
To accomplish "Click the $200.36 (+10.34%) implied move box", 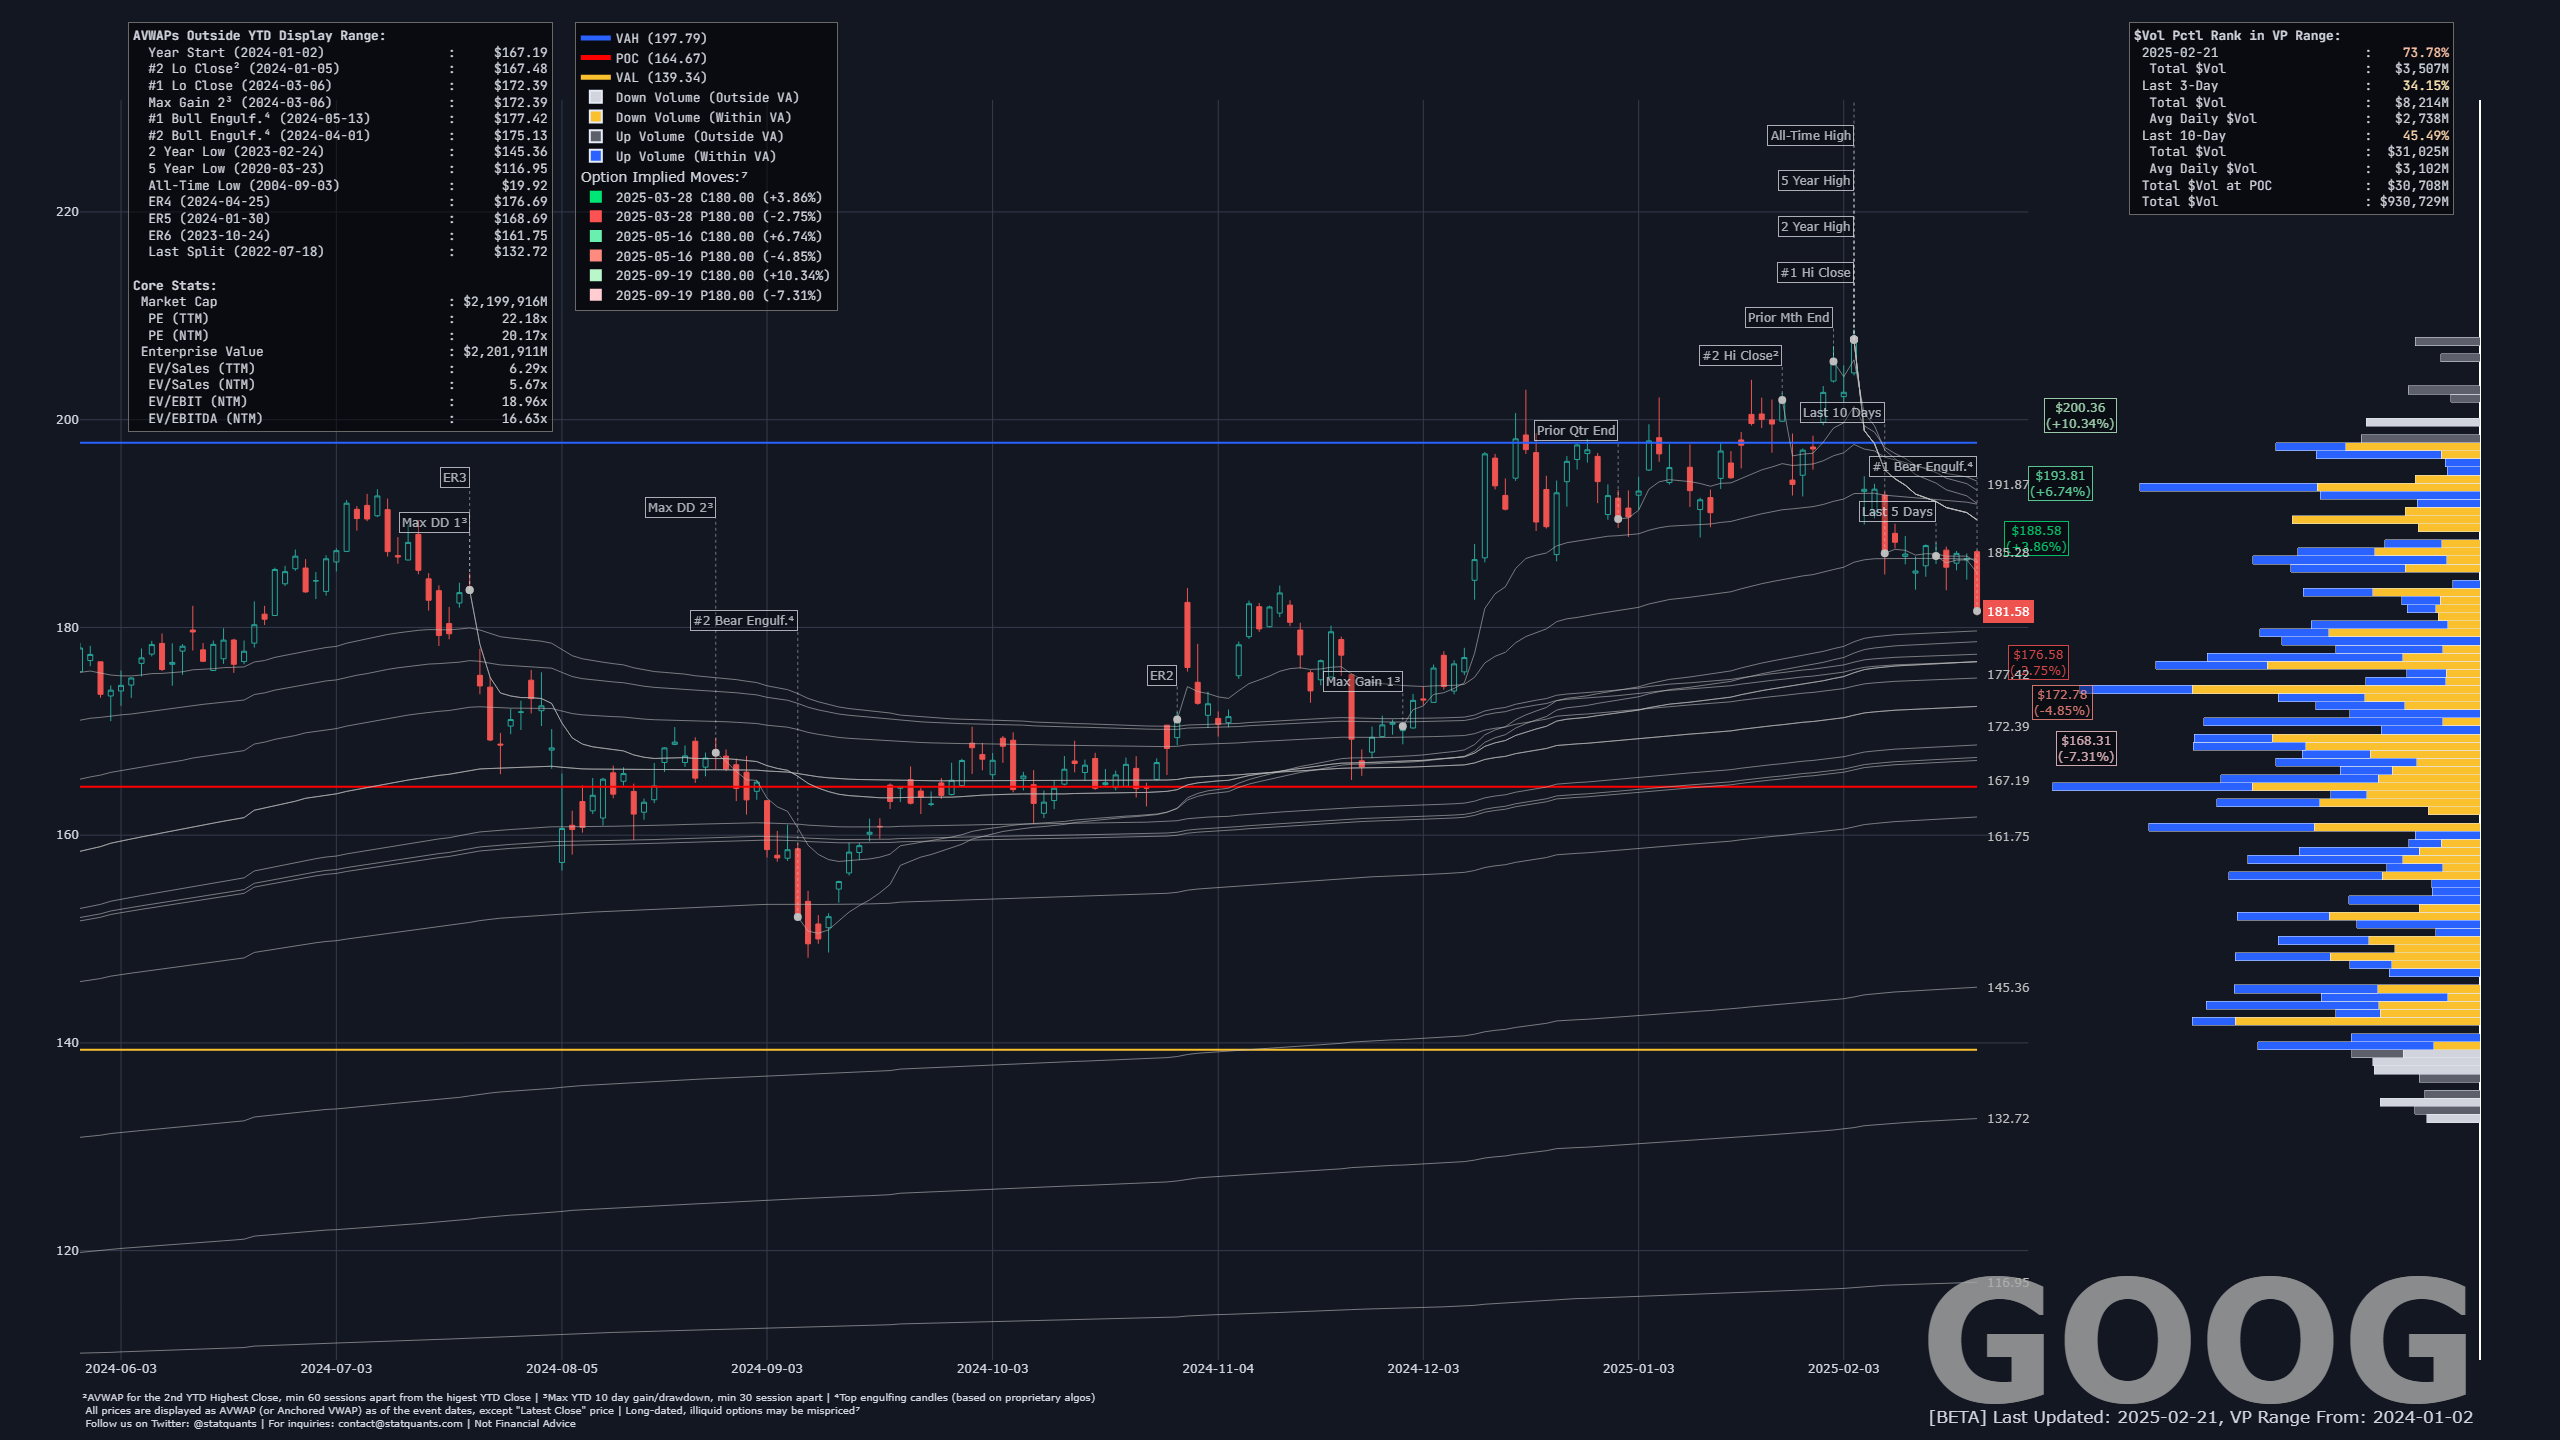I will pyautogui.click(x=2080, y=416).
